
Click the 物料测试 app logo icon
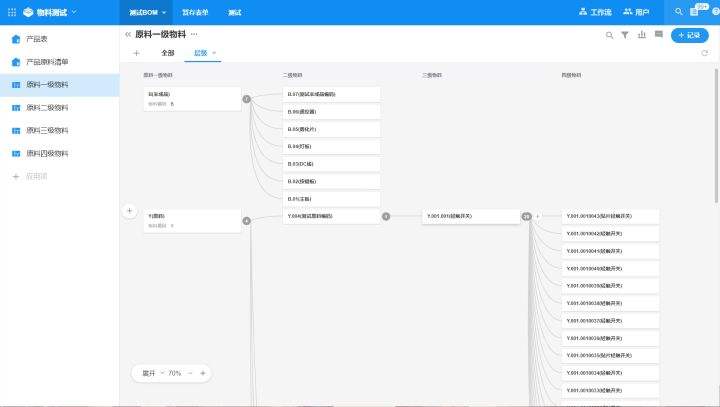(x=28, y=12)
